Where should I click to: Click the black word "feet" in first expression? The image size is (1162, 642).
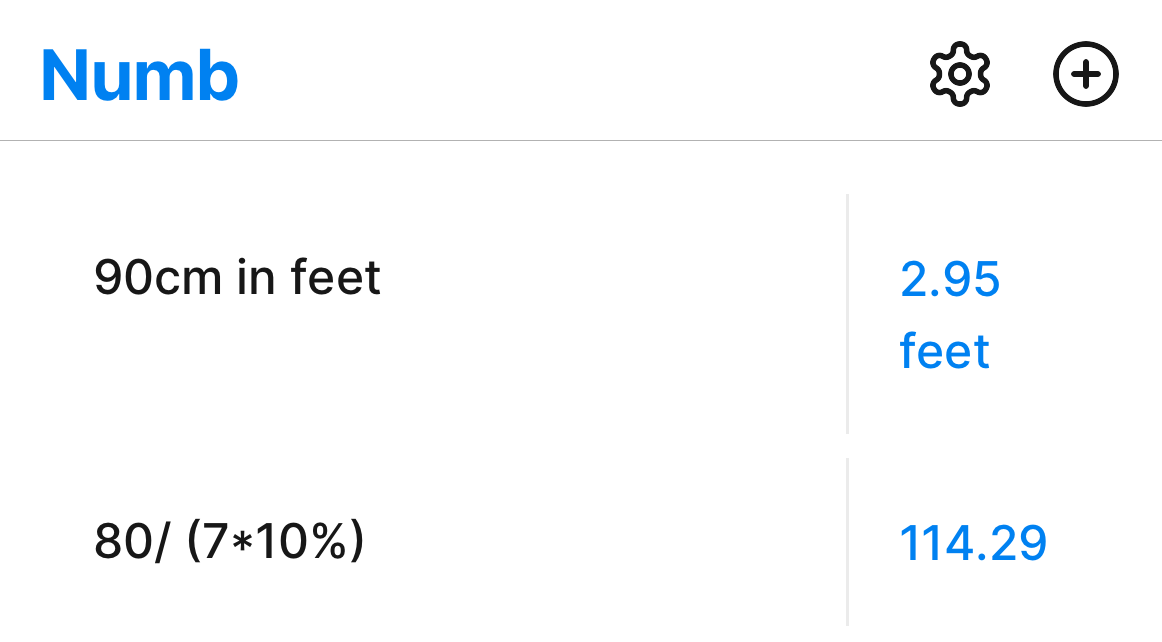[336, 277]
